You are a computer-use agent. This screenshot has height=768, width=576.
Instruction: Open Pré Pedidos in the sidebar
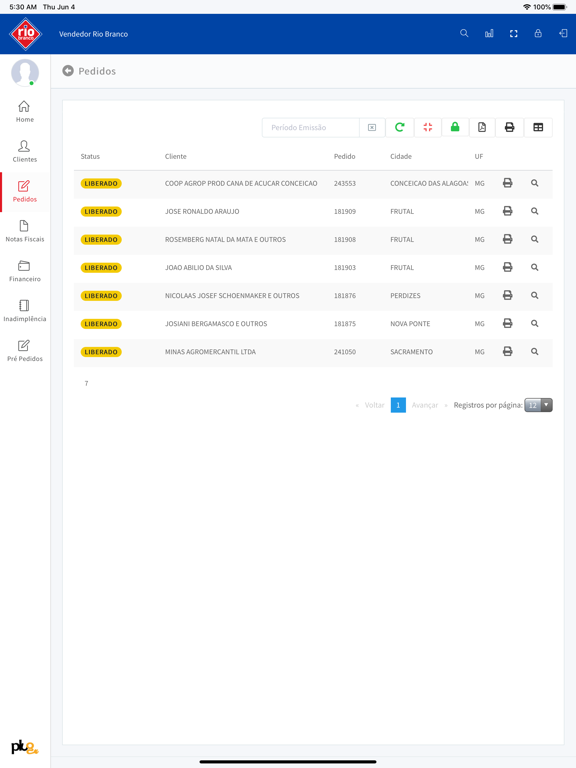24,351
